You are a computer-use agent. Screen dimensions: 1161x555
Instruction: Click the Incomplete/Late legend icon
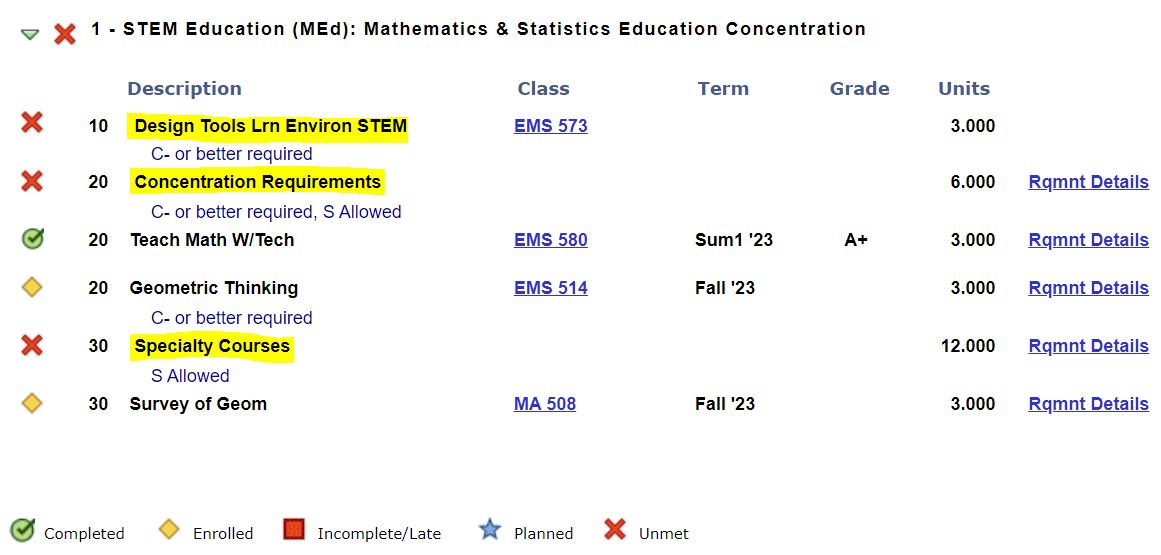click(293, 530)
